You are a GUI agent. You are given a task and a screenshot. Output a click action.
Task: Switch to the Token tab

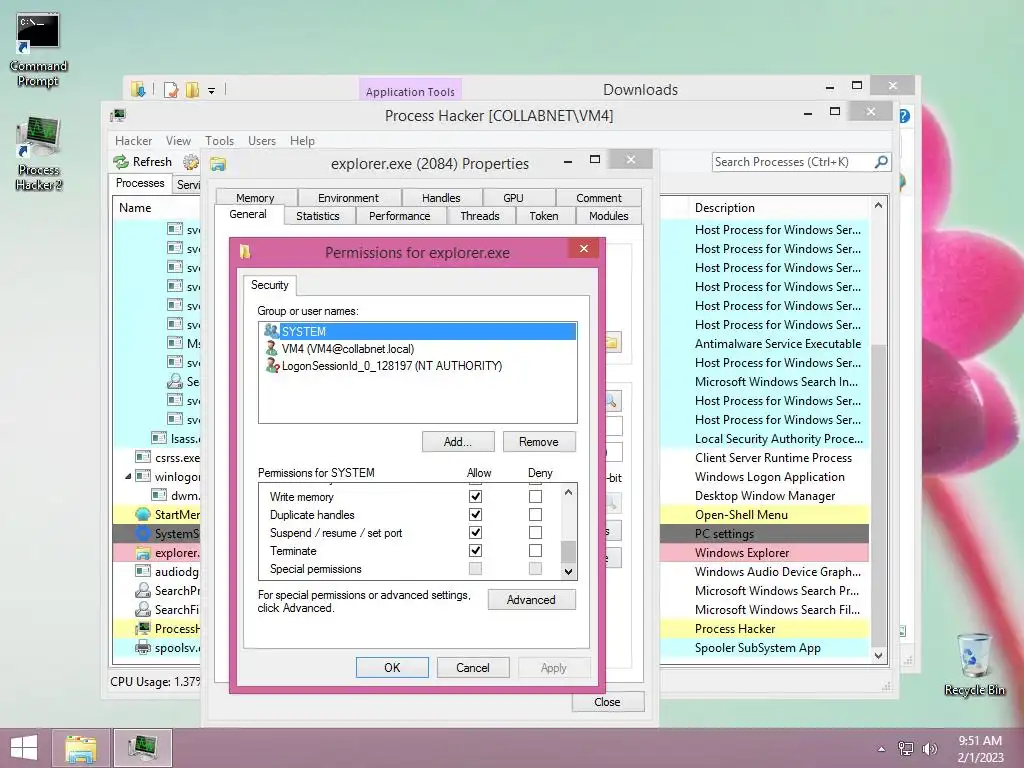click(543, 216)
